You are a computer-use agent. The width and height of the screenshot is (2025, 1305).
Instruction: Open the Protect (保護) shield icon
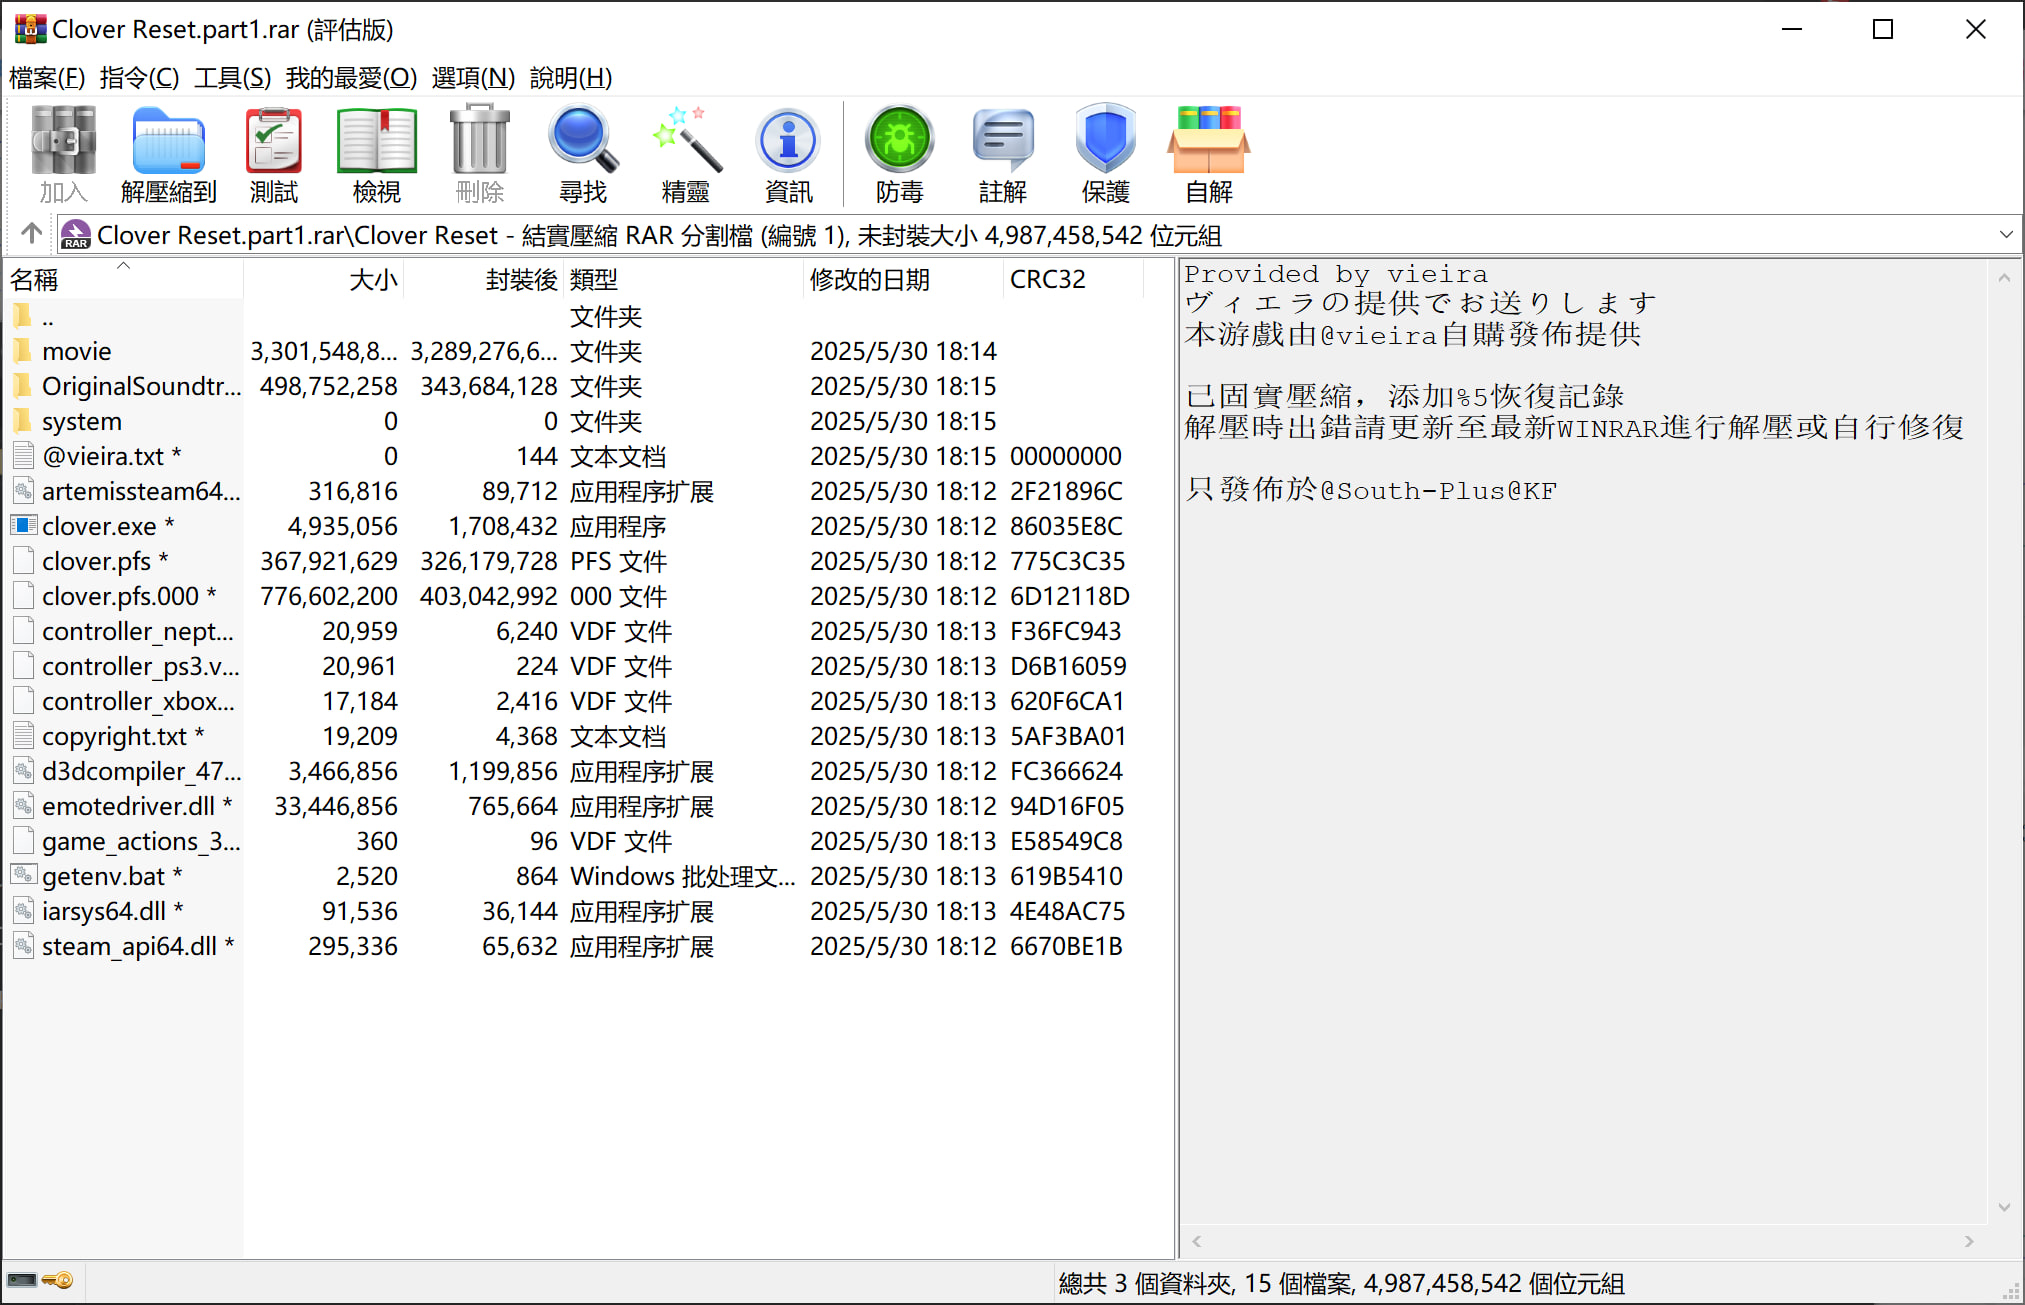click(1105, 154)
